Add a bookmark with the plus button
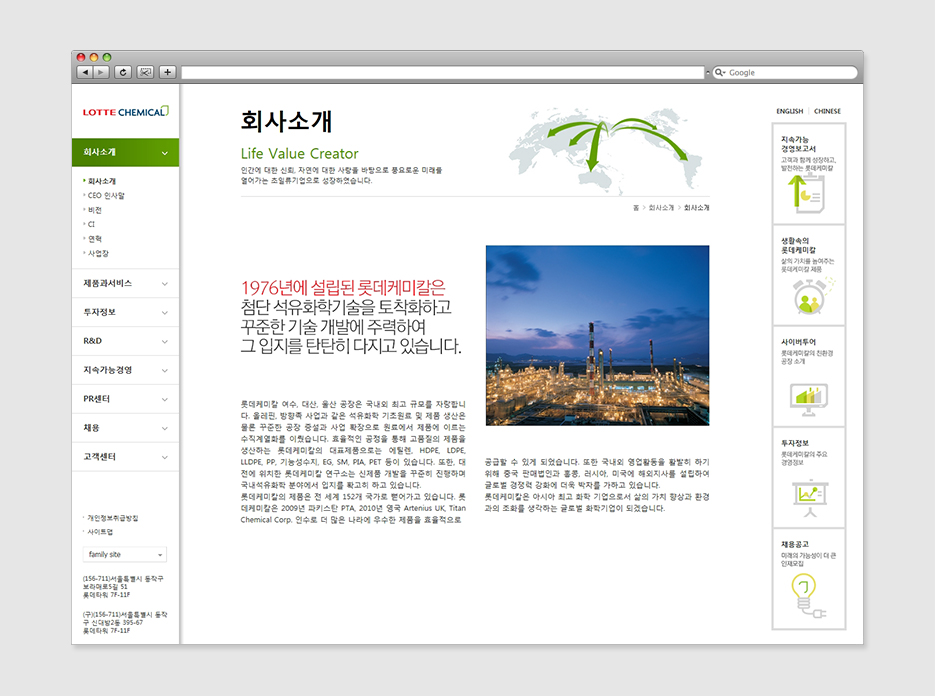Viewport: 935px width, 696px height. (168, 72)
